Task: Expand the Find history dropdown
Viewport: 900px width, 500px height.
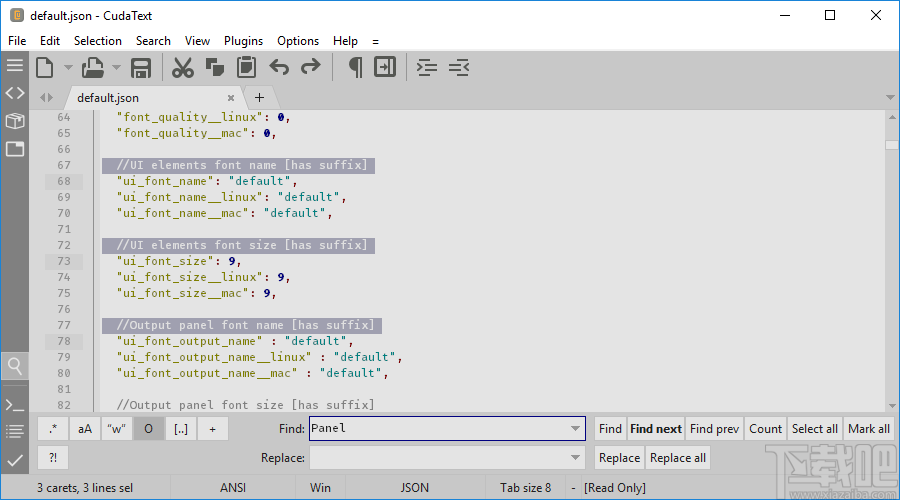Action: 575,429
